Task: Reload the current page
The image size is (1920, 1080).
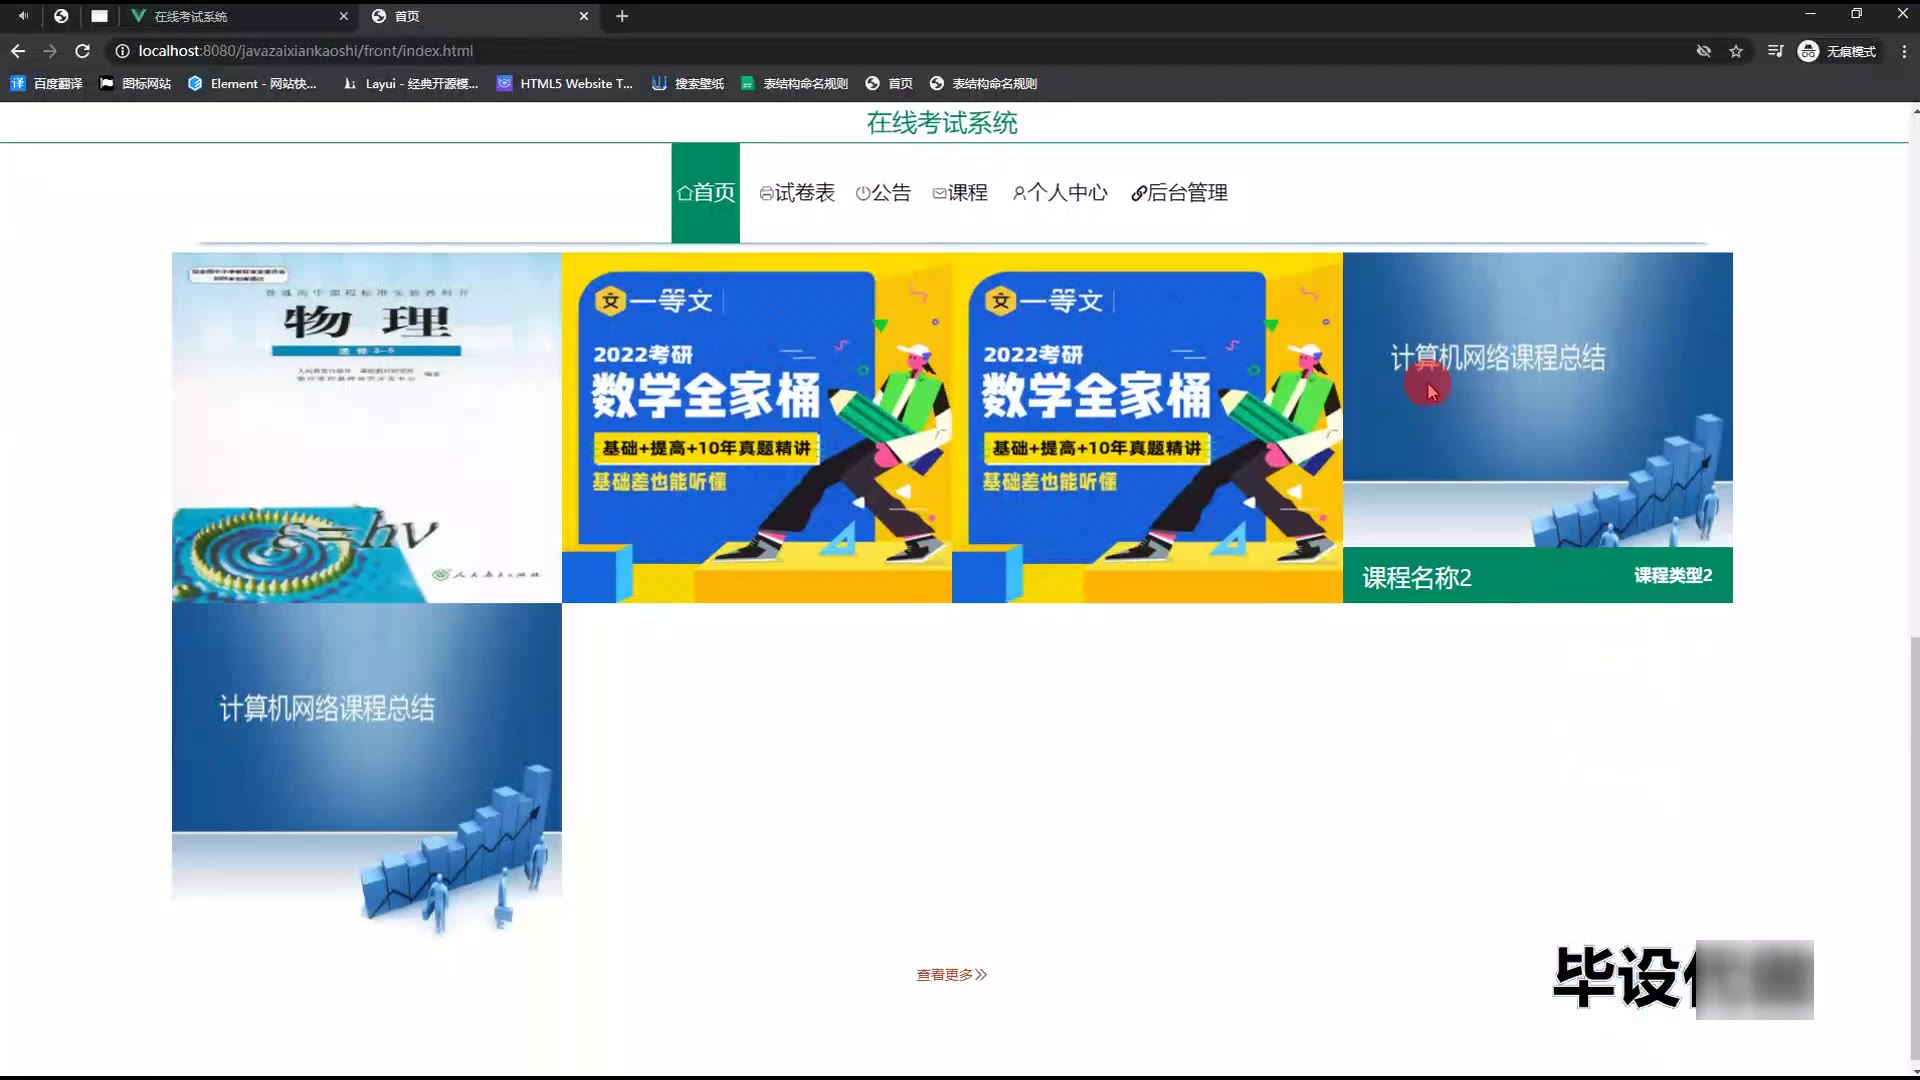Action: tap(83, 51)
